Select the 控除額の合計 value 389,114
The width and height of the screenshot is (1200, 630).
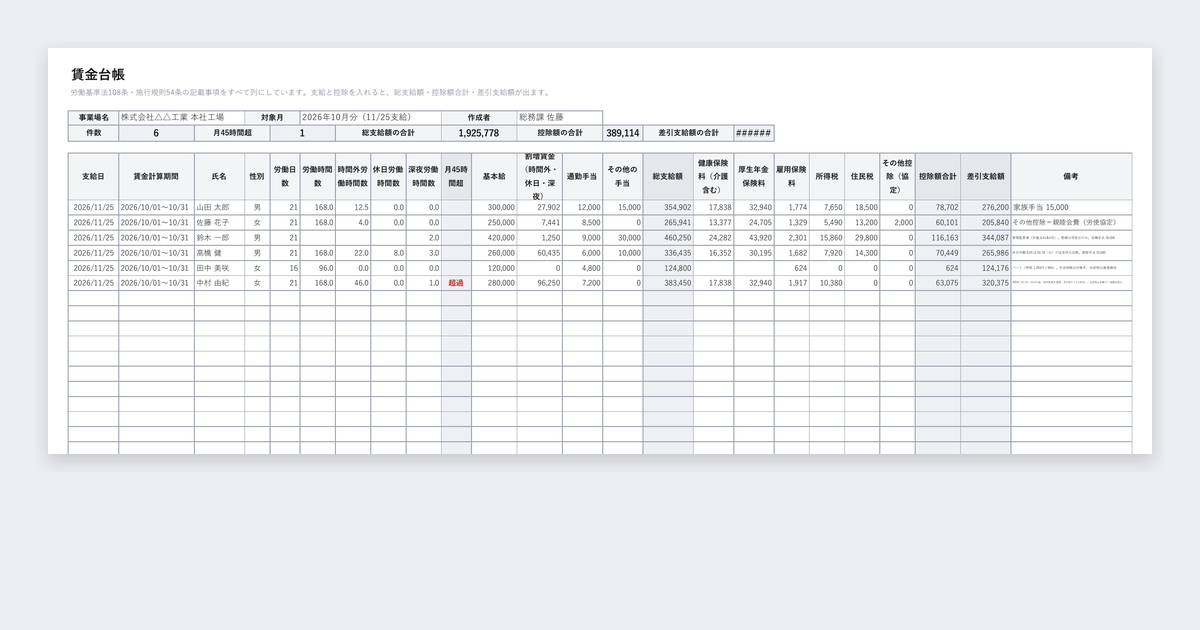click(x=622, y=133)
